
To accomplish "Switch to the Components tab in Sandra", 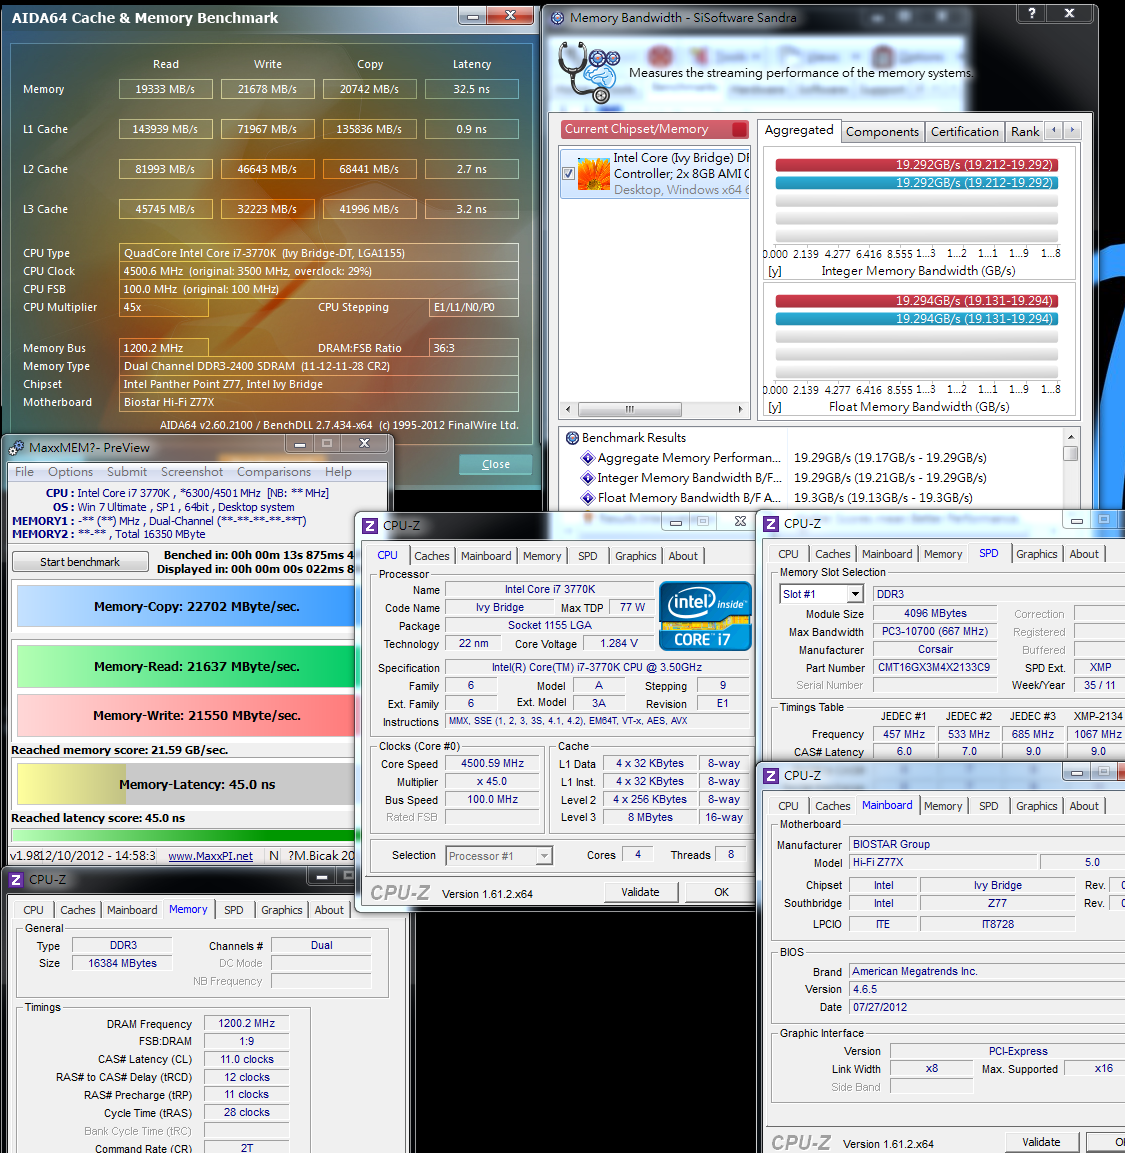I will pos(882,132).
